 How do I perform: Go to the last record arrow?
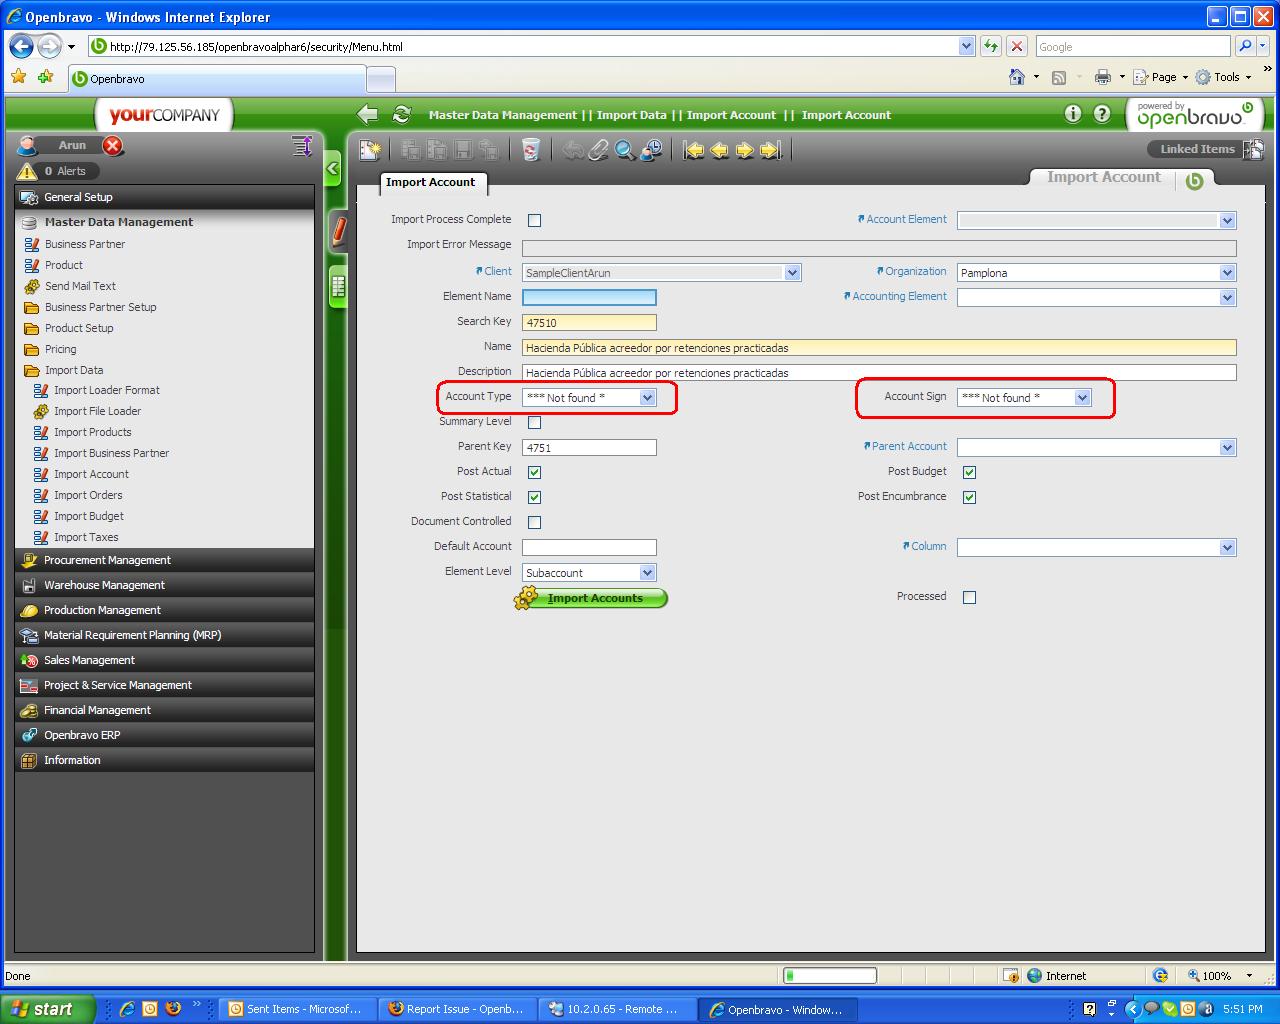coord(769,150)
